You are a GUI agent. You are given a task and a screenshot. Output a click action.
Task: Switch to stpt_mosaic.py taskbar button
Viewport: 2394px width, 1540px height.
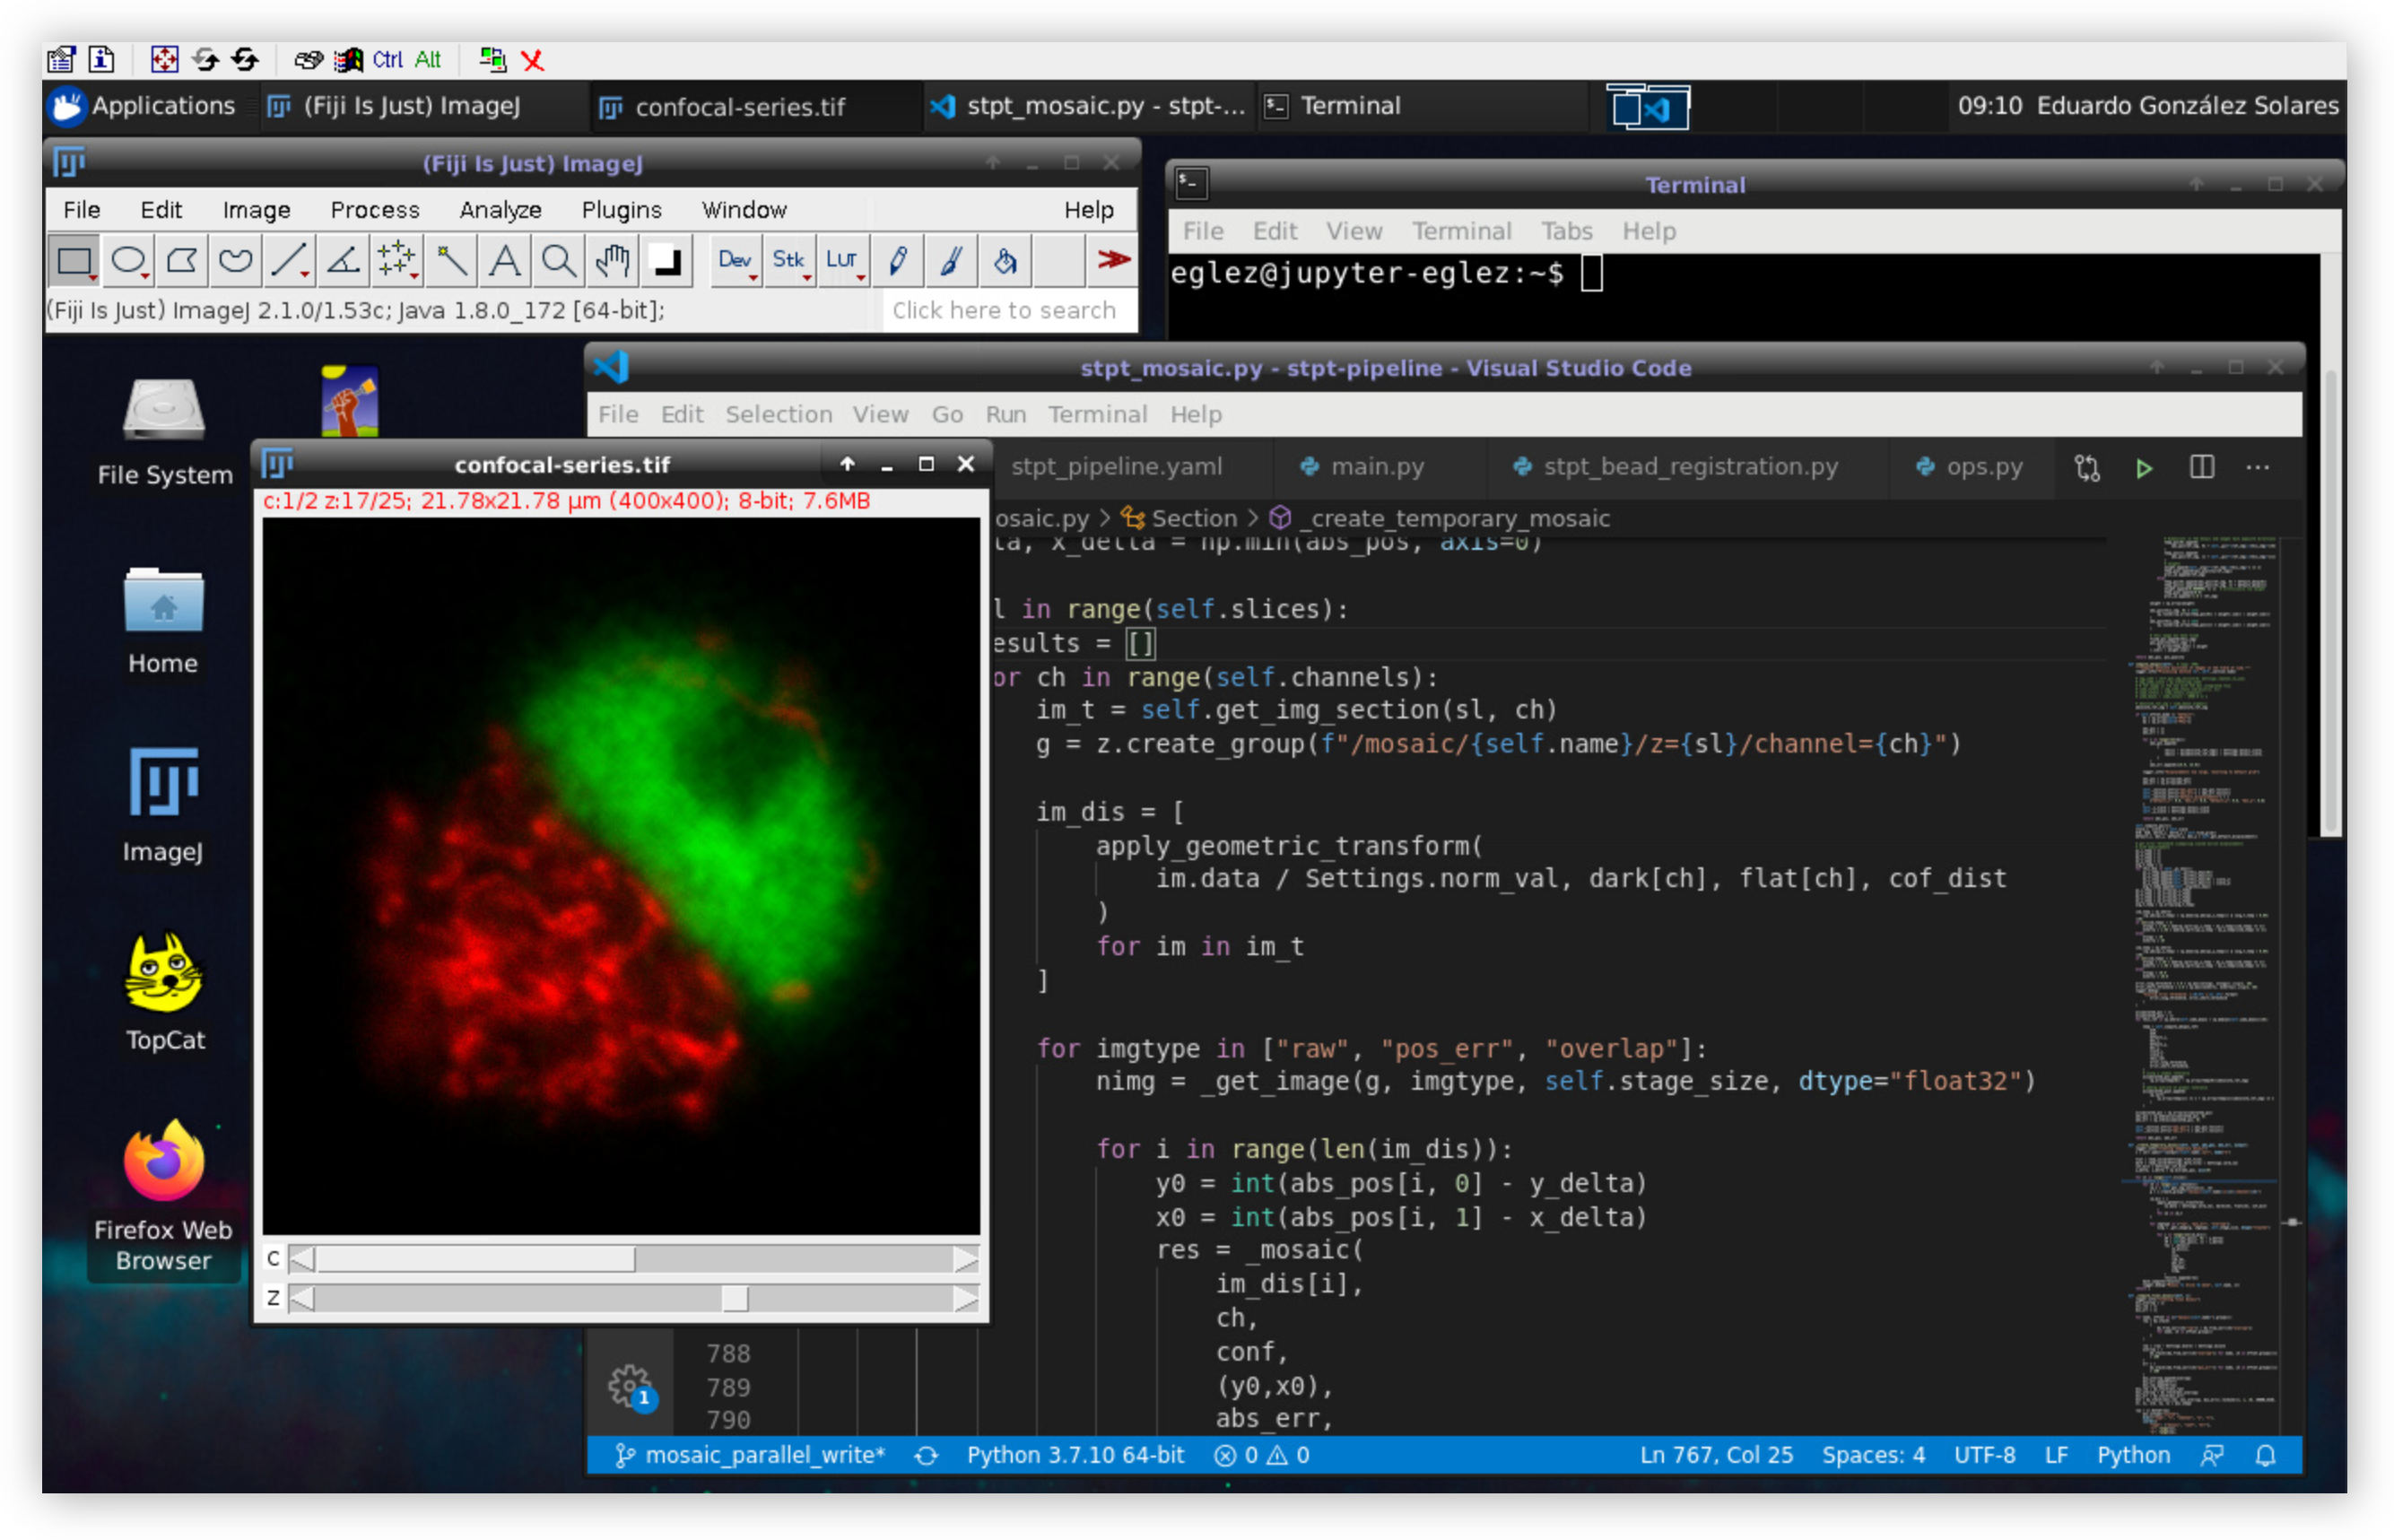coord(1088,106)
